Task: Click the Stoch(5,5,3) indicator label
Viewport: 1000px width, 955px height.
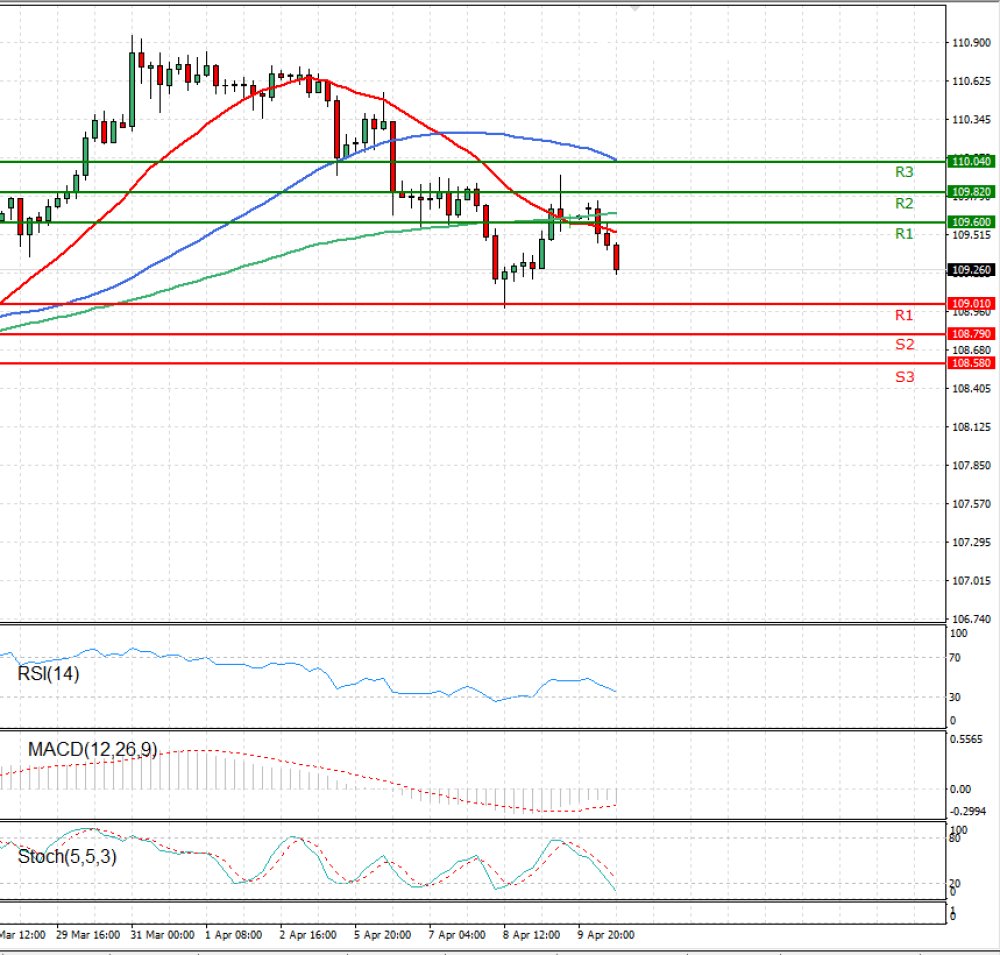Action: click(67, 857)
